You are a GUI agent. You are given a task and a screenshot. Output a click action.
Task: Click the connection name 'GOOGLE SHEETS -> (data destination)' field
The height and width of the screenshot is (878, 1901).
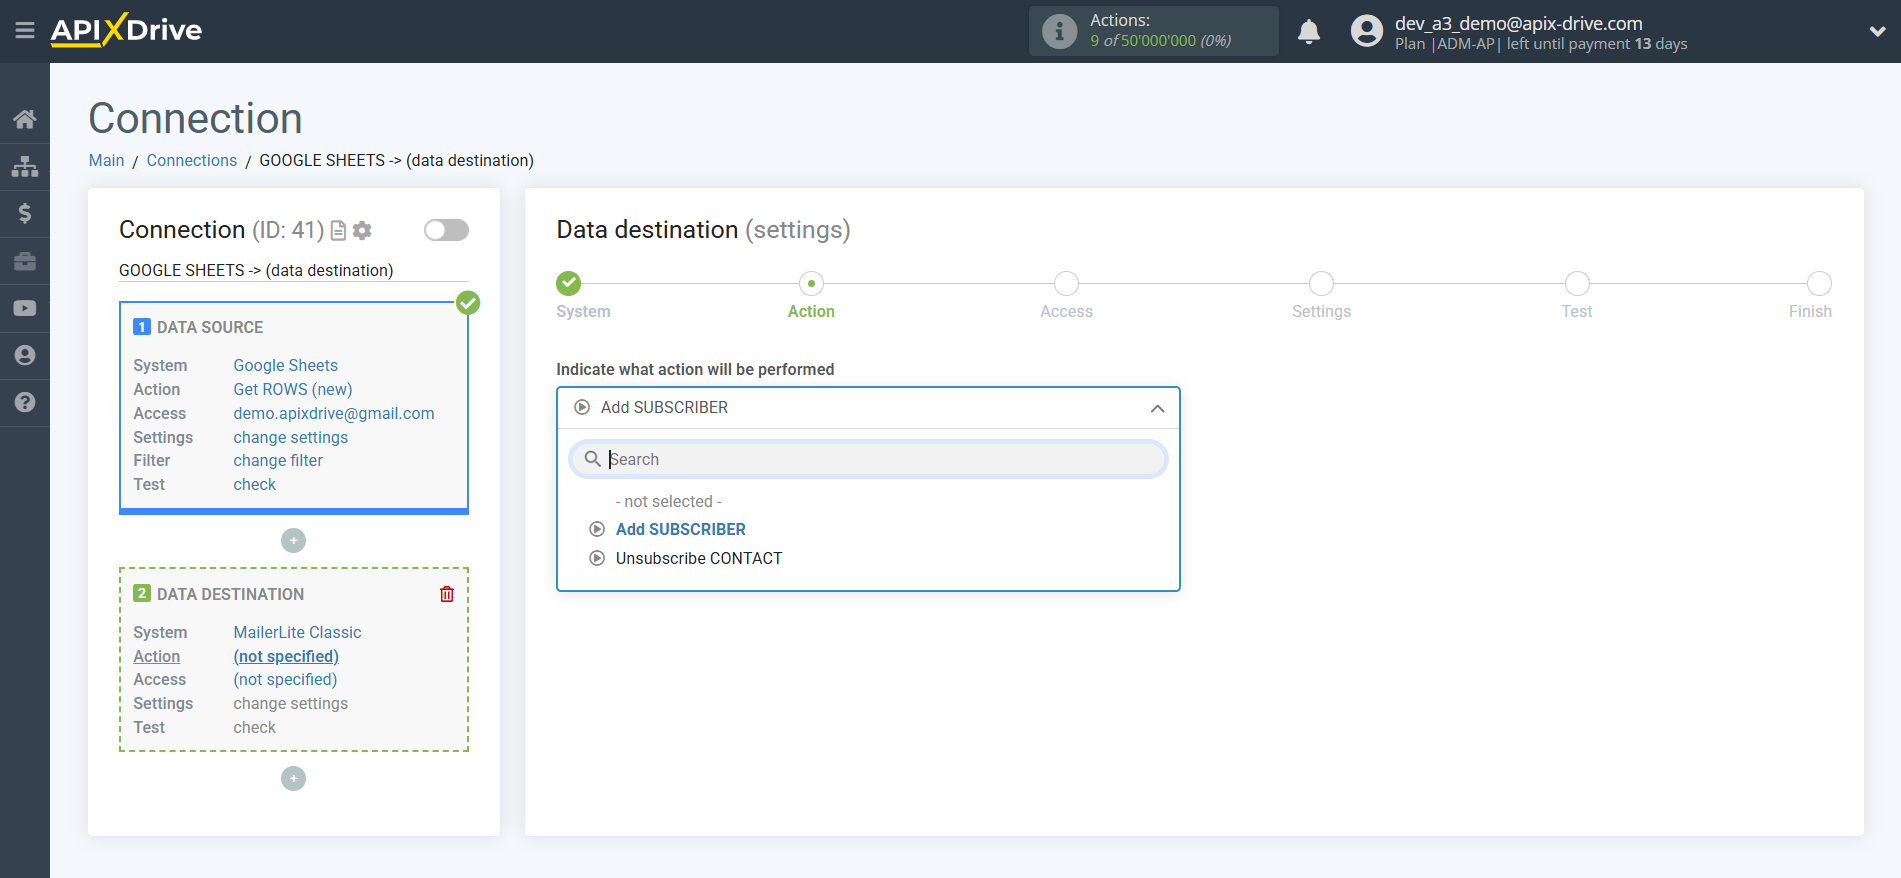point(293,270)
